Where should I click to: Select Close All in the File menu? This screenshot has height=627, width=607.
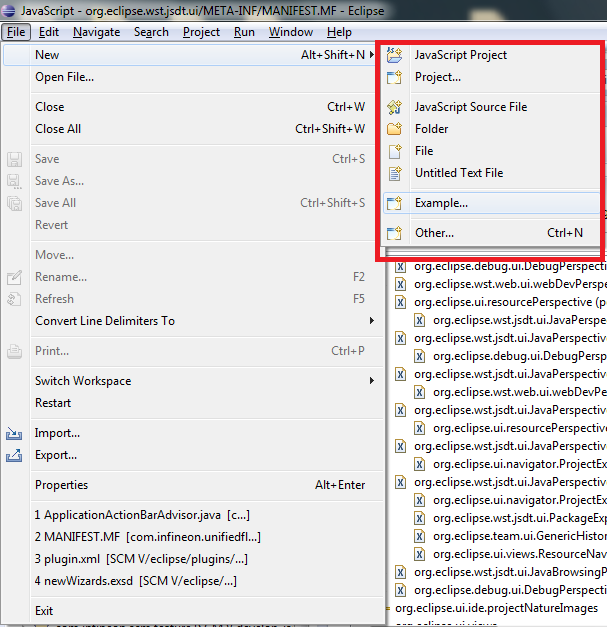click(192, 129)
